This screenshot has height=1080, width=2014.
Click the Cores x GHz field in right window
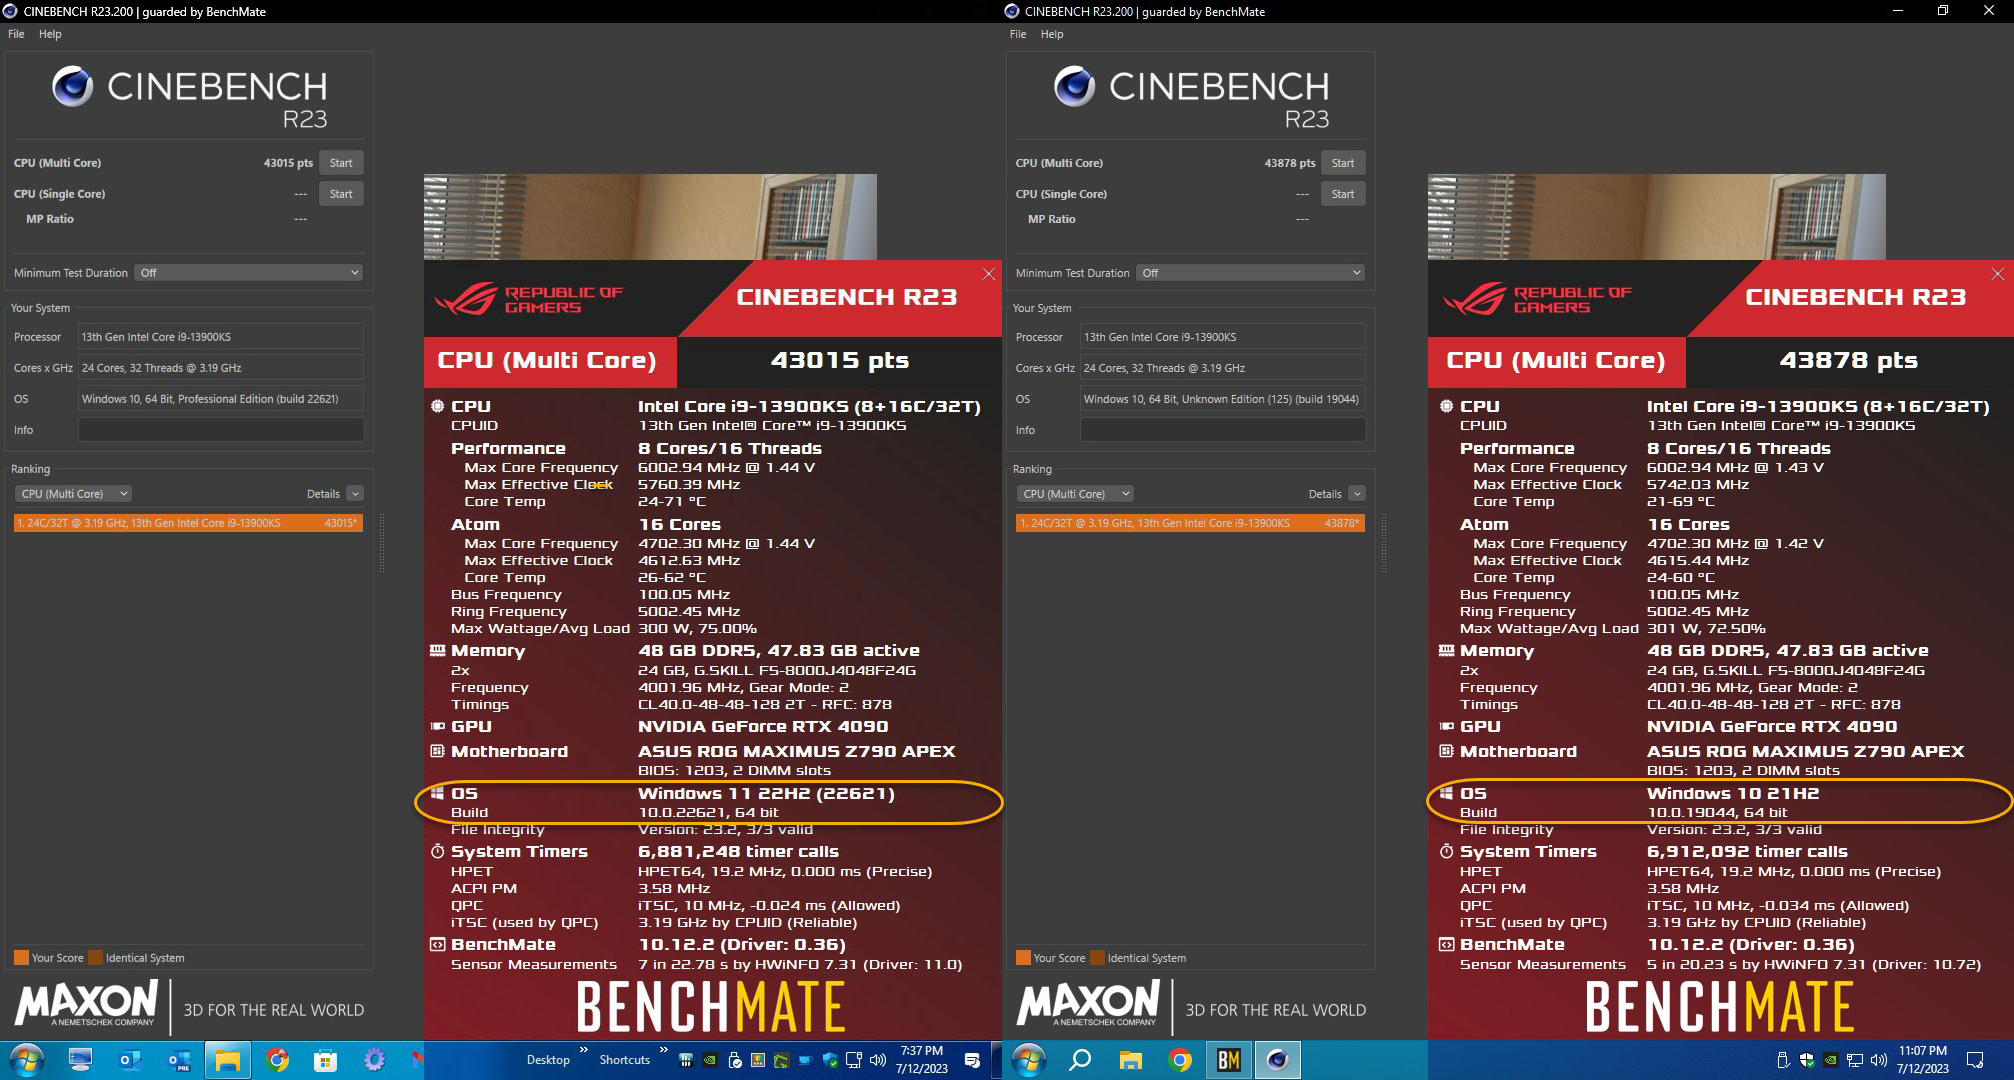pos(1223,368)
